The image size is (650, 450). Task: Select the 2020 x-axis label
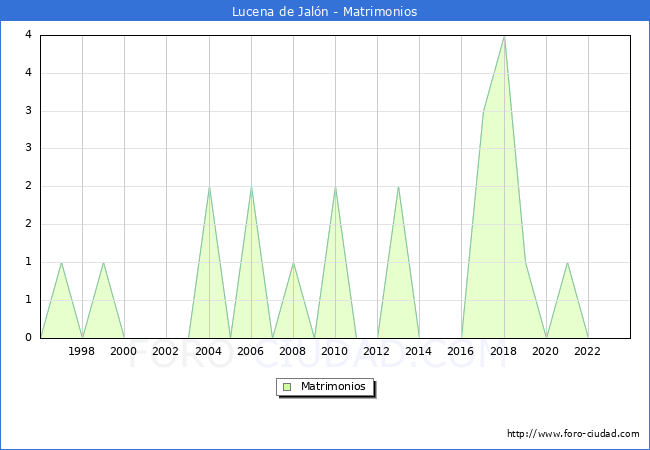[x=546, y=351]
